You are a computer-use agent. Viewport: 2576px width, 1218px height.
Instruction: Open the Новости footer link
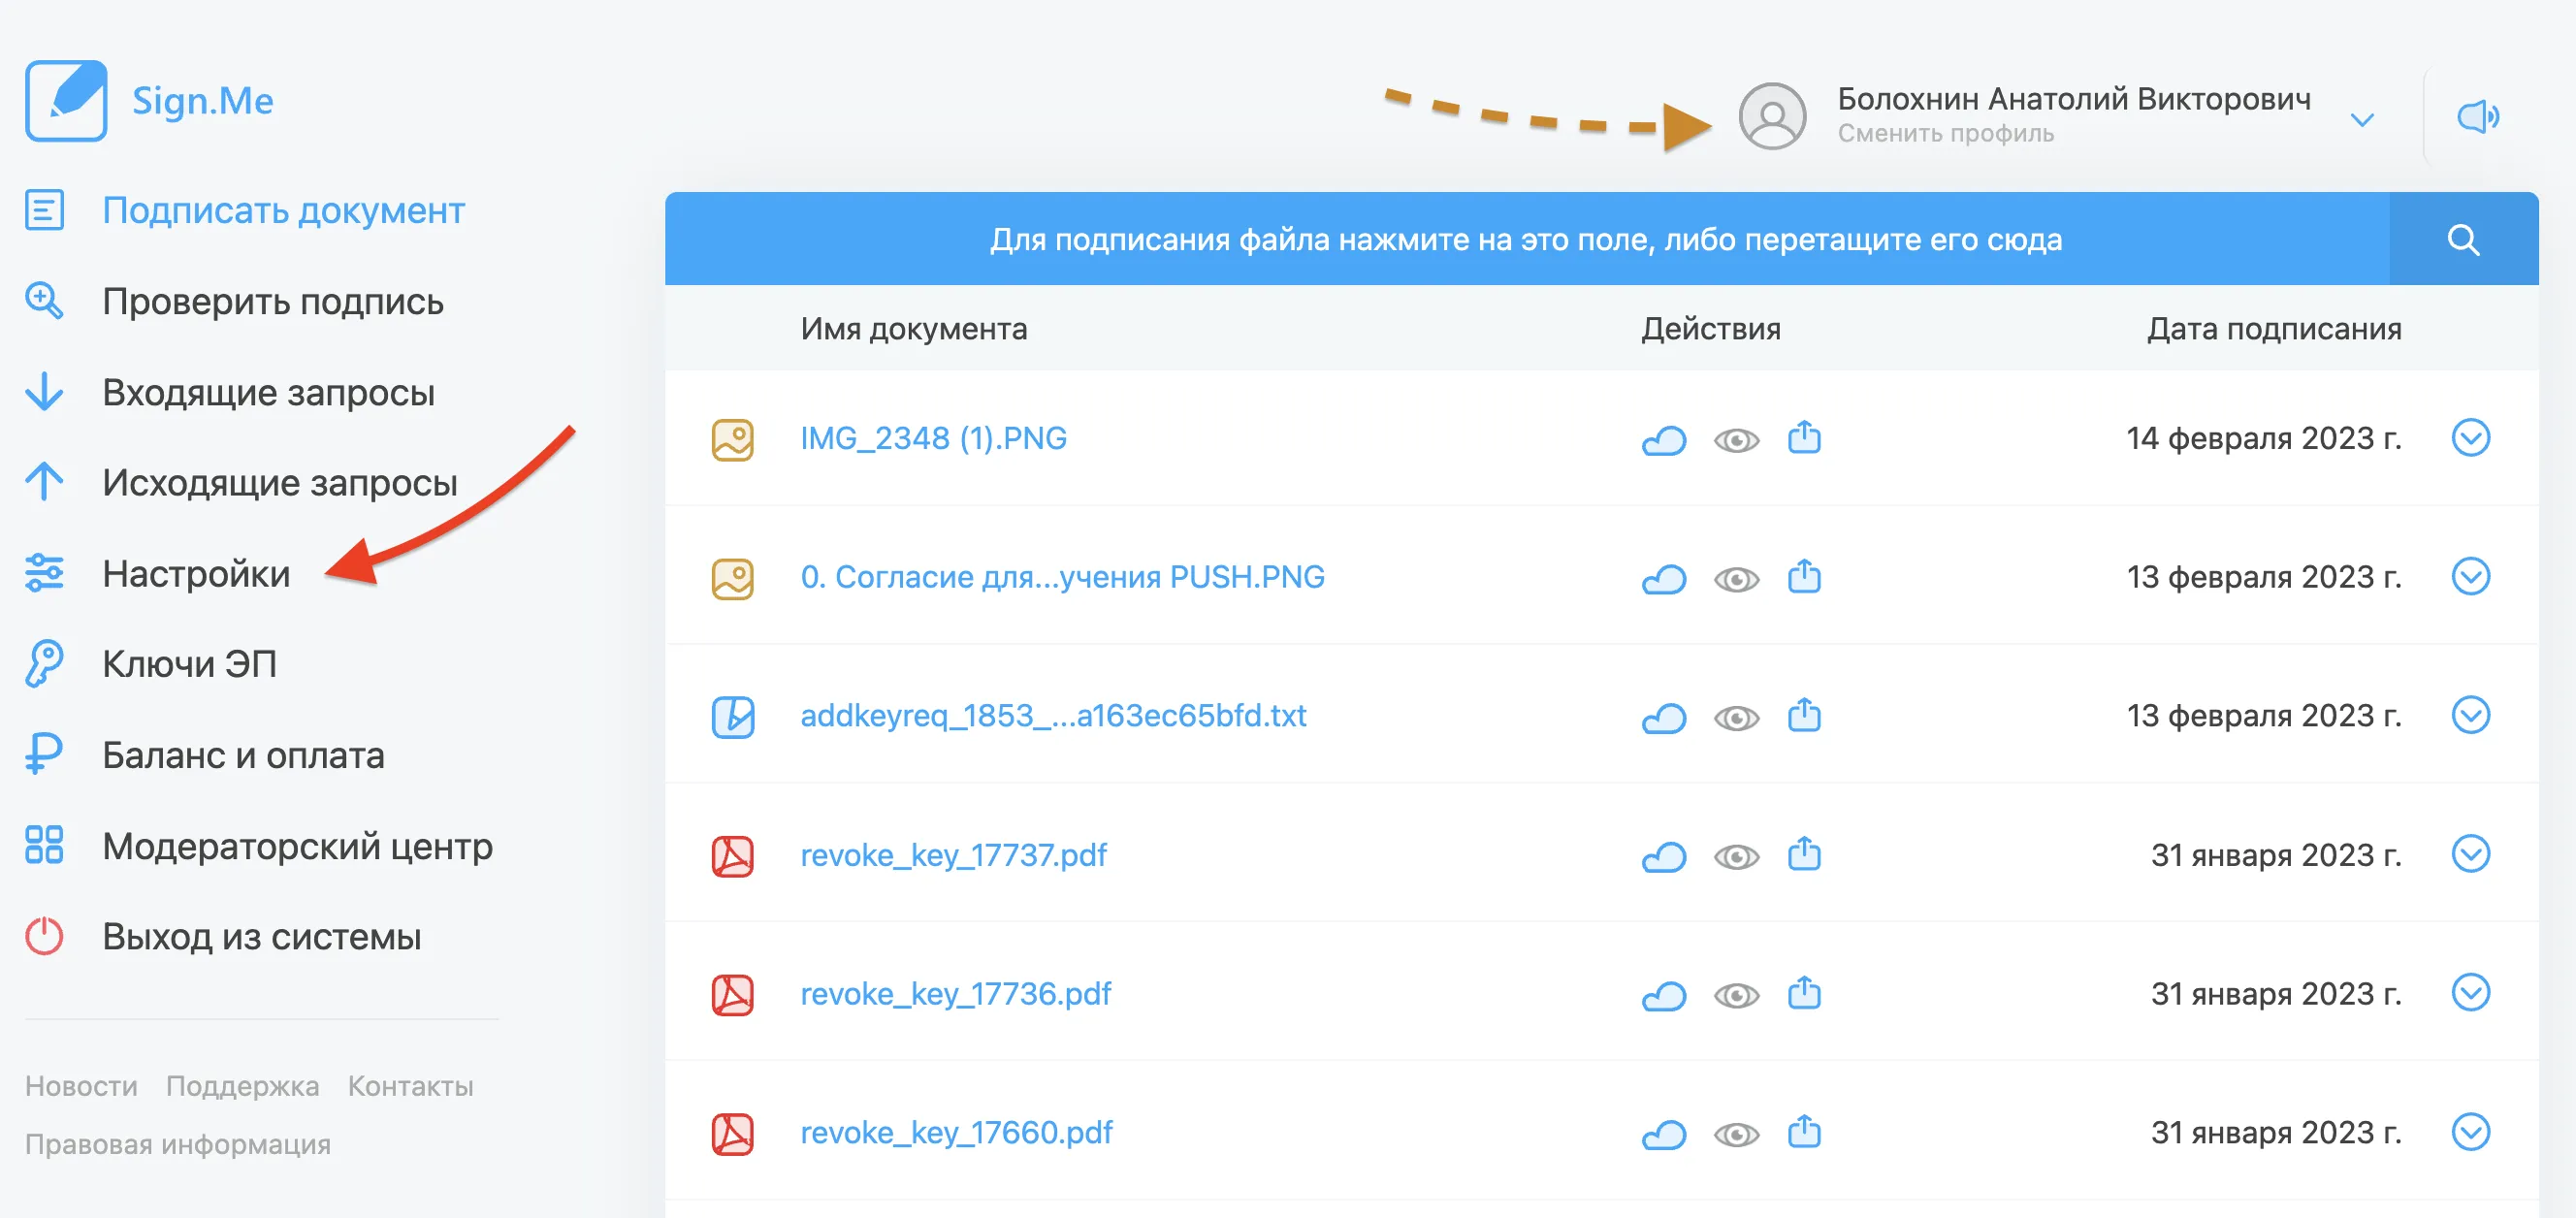coord(81,1086)
